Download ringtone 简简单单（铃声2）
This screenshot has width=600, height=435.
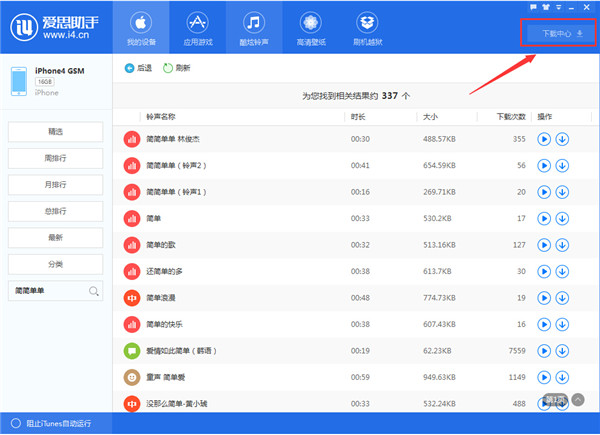(x=562, y=166)
